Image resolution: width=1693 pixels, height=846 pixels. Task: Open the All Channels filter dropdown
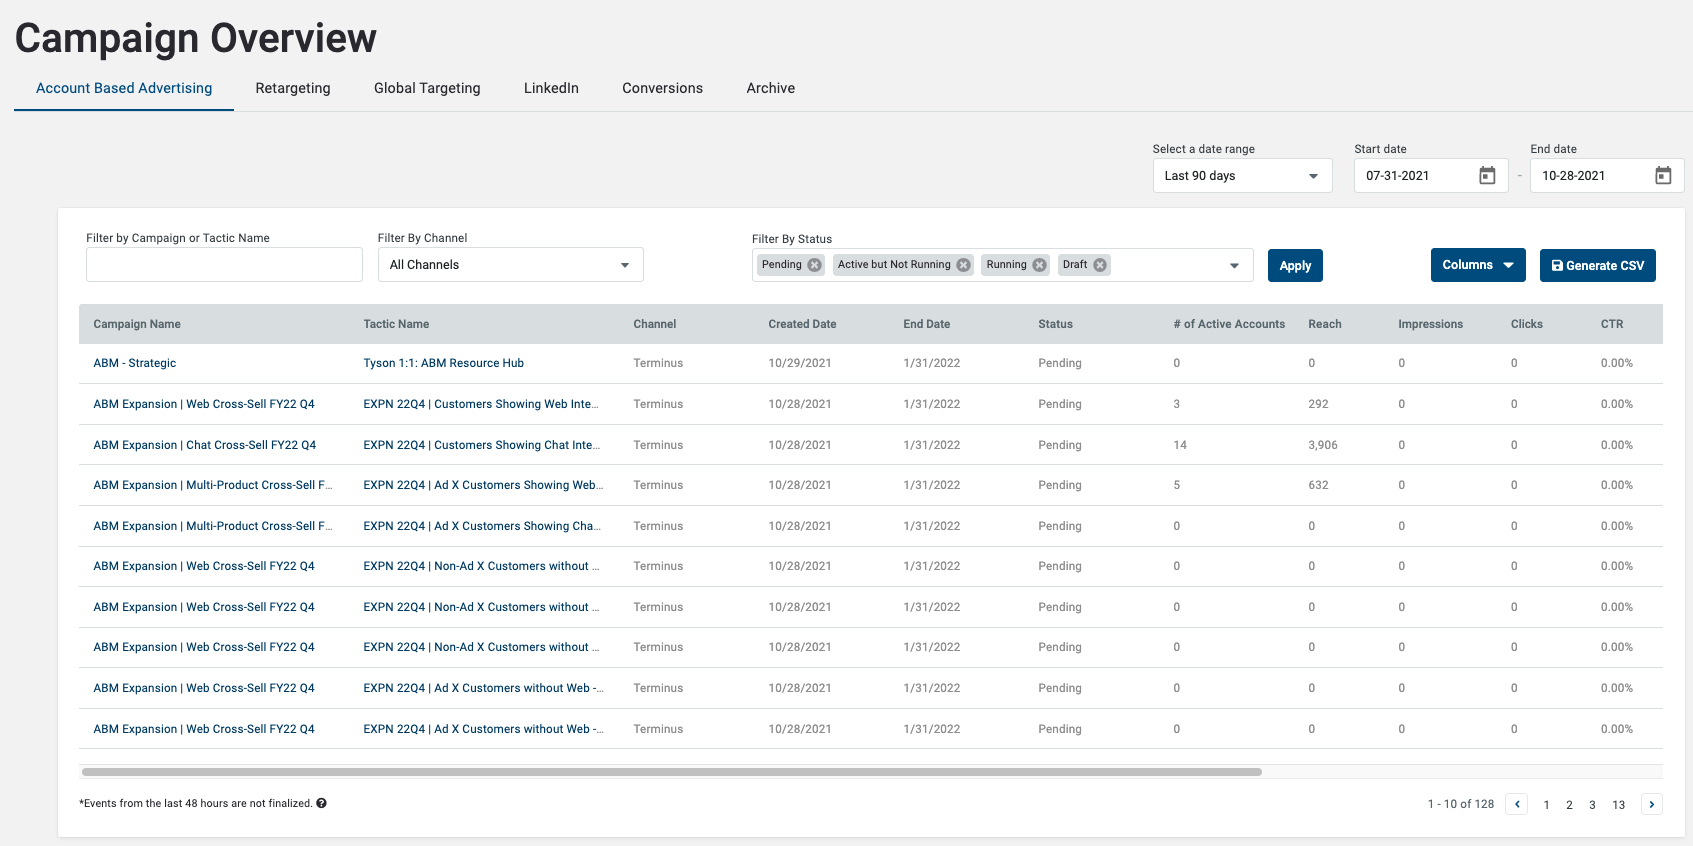tap(510, 265)
